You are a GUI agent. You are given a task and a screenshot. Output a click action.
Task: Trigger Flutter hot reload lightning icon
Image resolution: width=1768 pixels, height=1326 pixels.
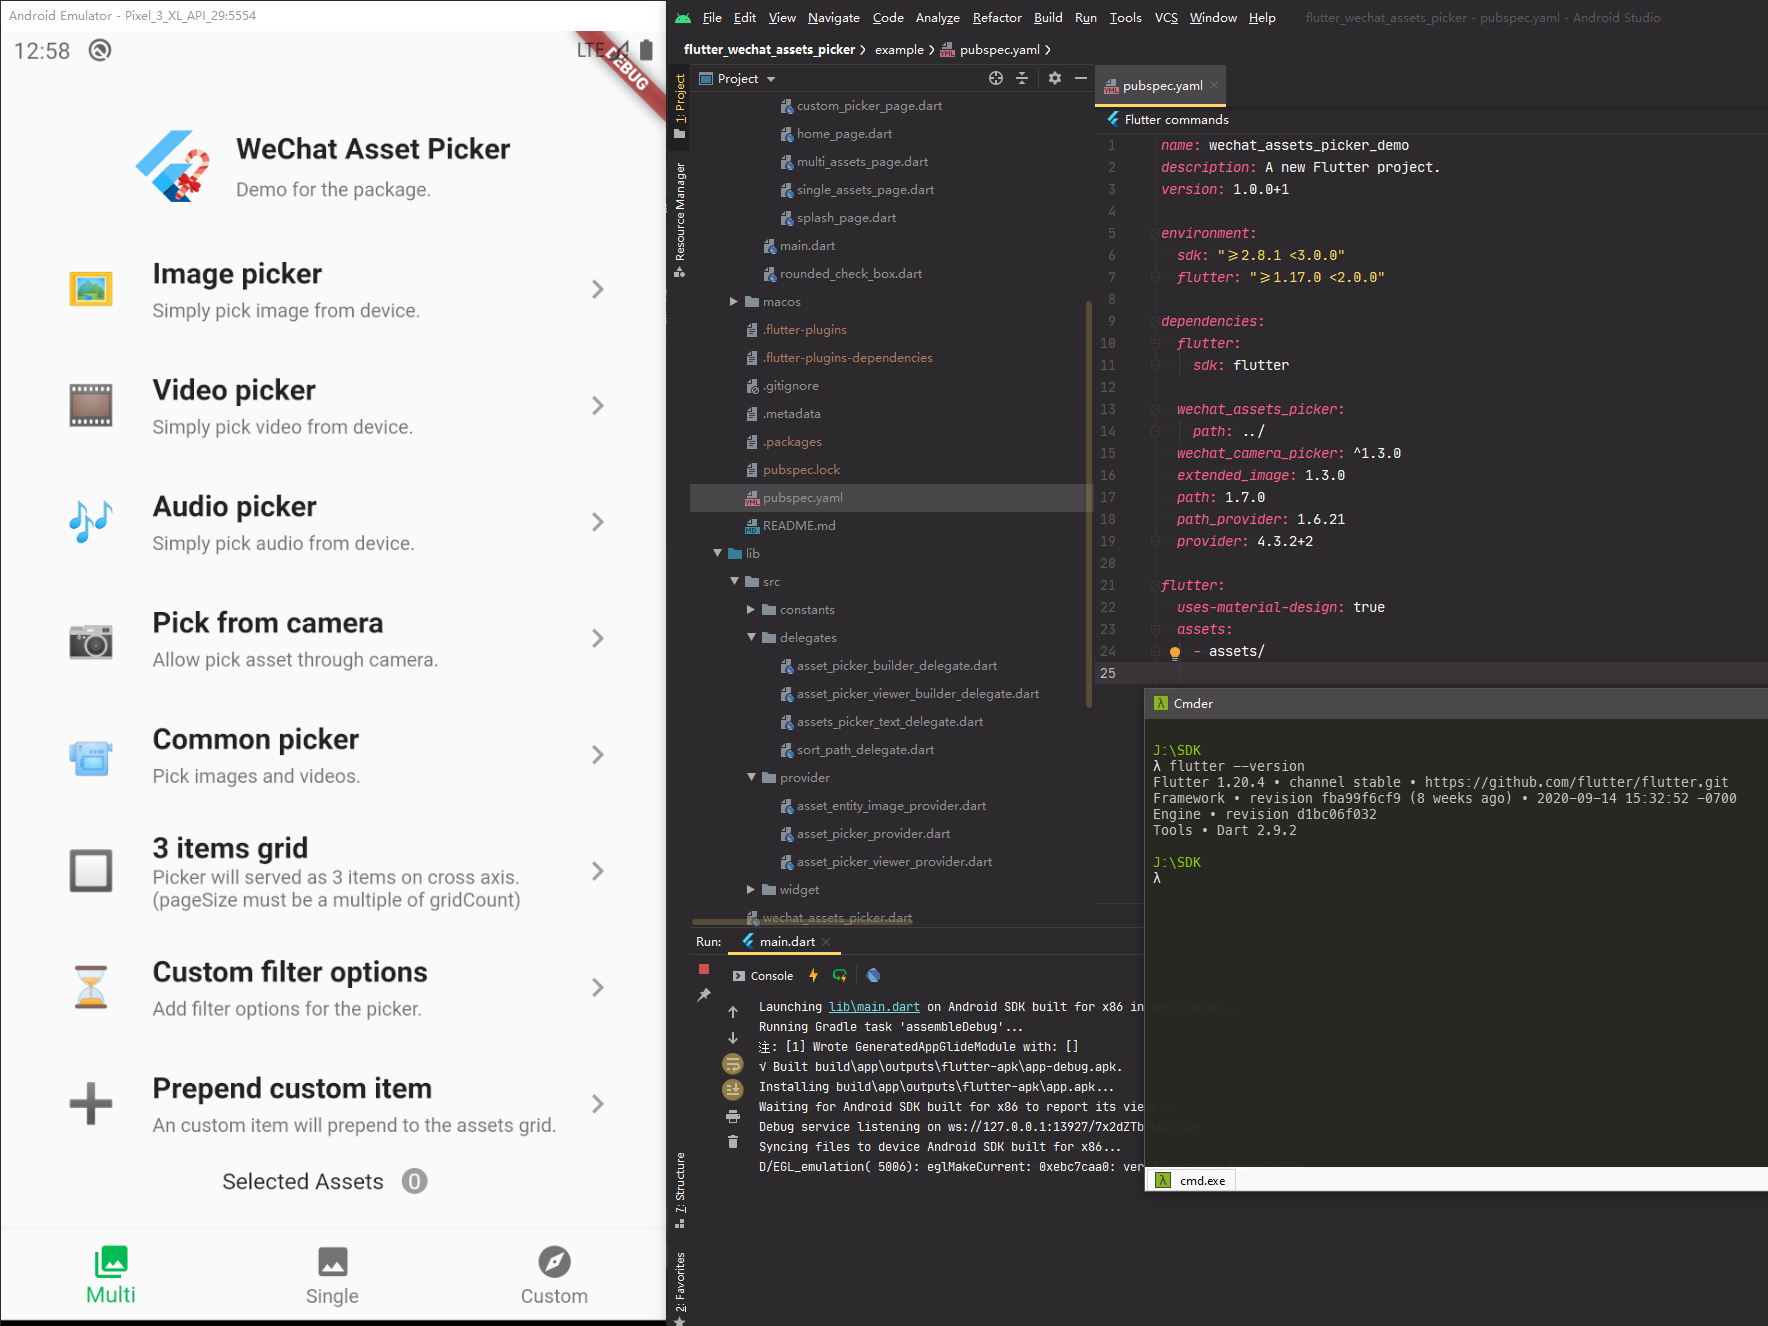[814, 975]
